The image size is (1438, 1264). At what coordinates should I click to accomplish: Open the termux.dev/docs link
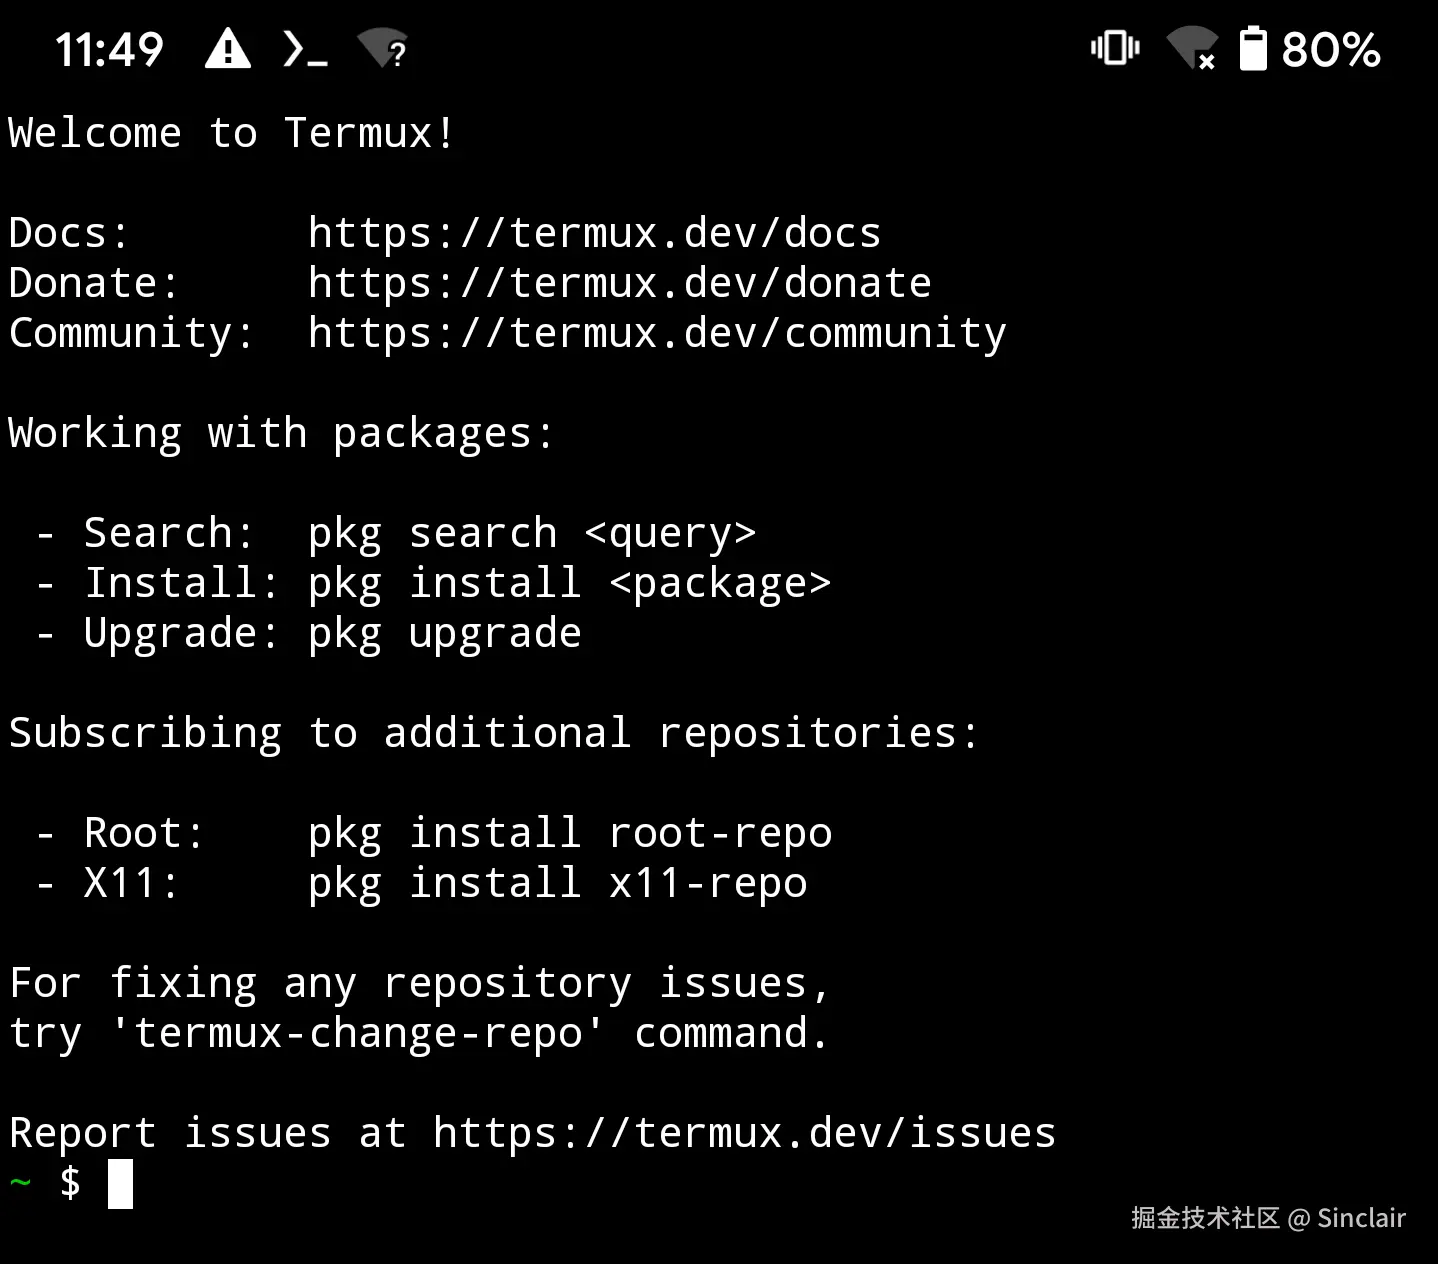pos(594,233)
